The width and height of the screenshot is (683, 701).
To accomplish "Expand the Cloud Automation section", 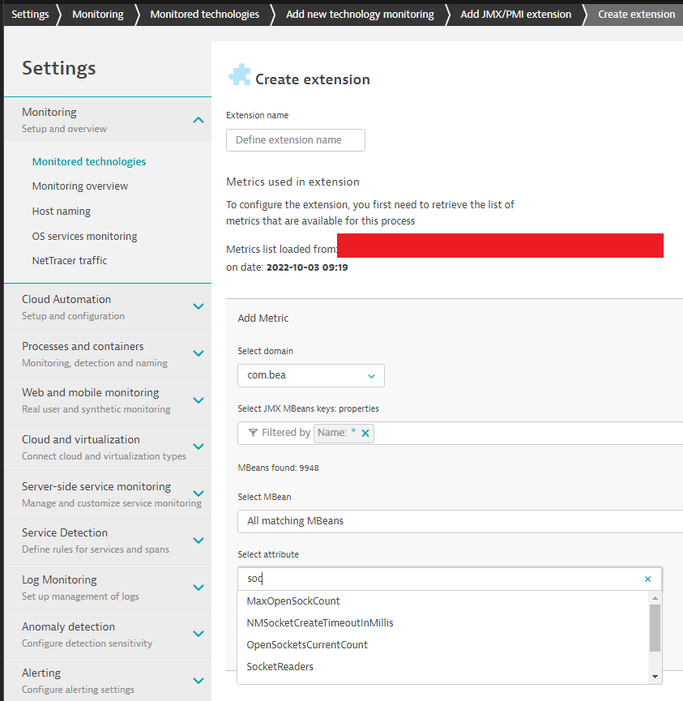I will point(198,306).
